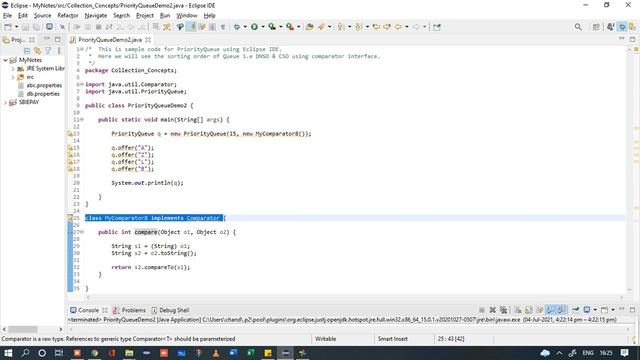This screenshot has width=640, height=360.
Task: Close the PriorityQueueDemo2.java editor tab
Action: [x=148, y=40]
